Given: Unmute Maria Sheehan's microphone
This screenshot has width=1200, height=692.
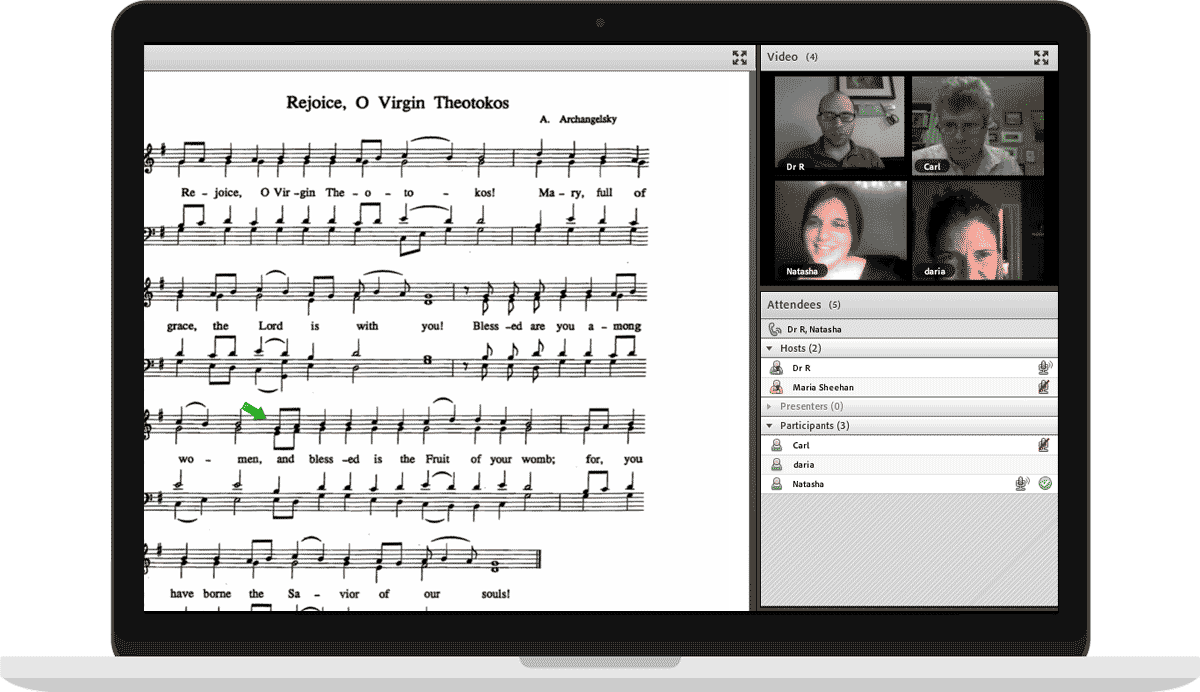Looking at the screenshot, I should 1045,387.
